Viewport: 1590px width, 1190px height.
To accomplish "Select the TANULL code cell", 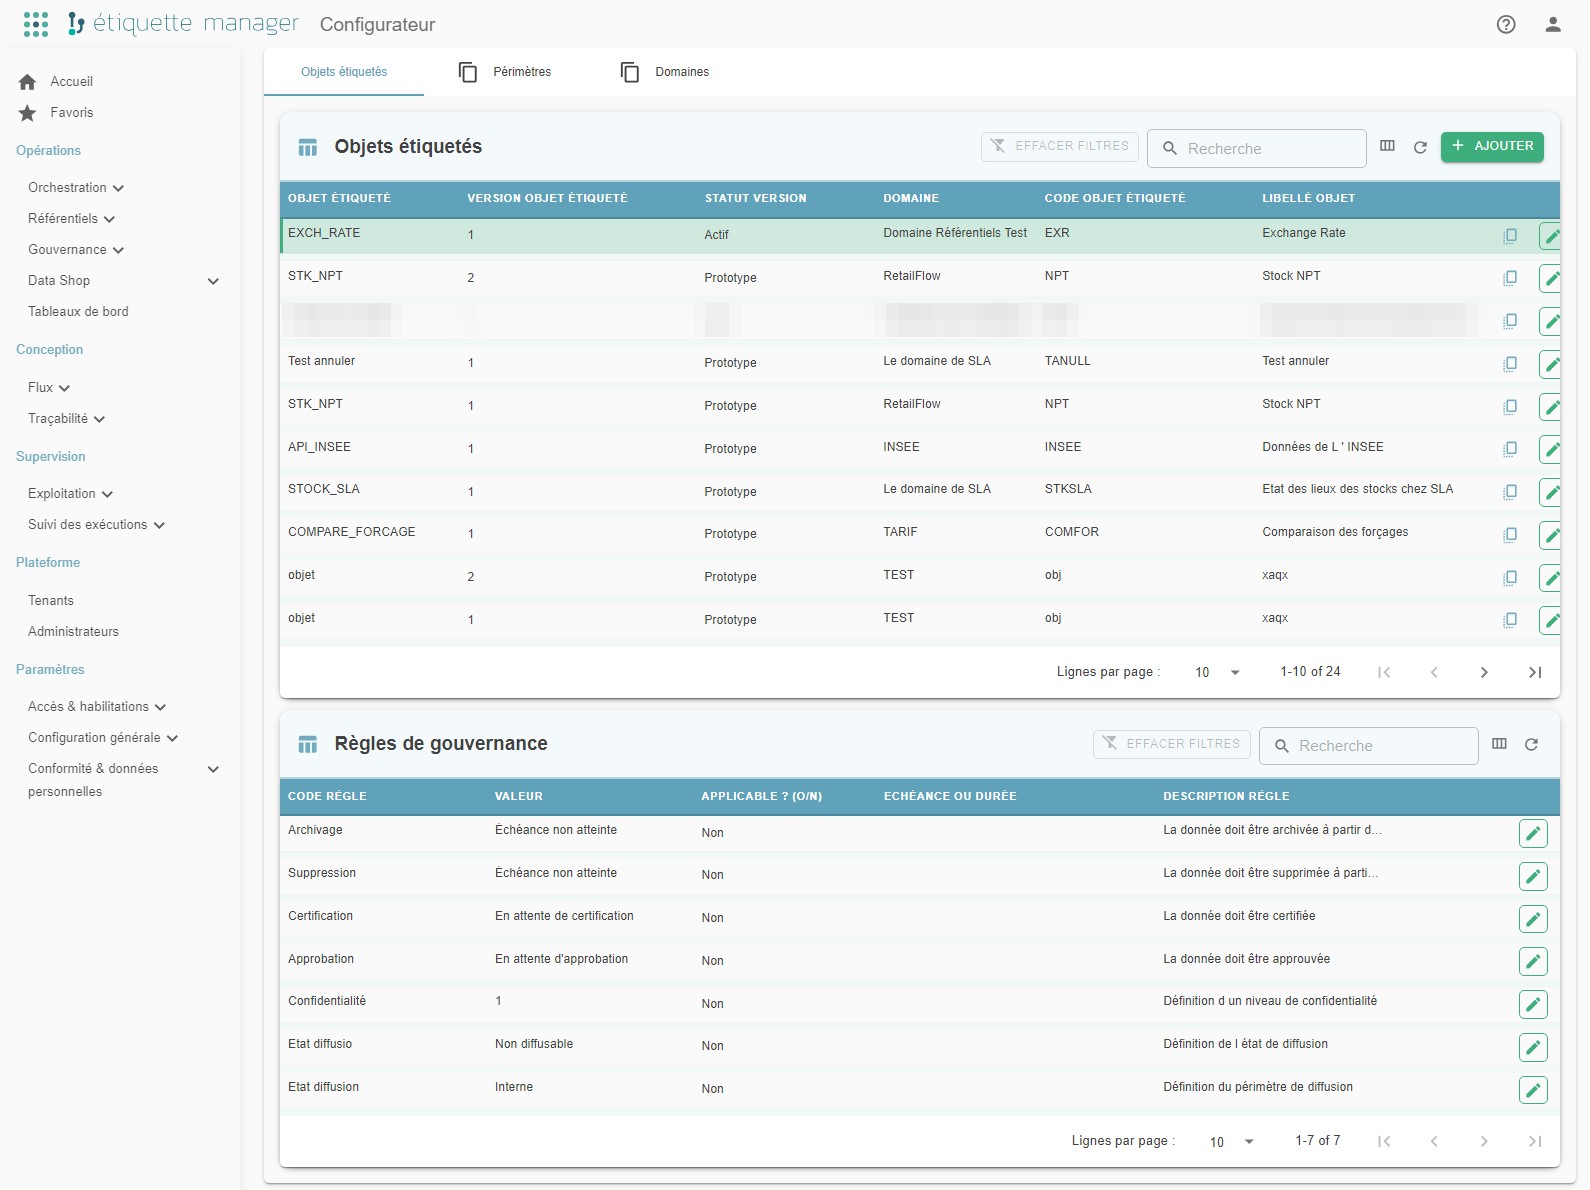I will click(x=1068, y=361).
